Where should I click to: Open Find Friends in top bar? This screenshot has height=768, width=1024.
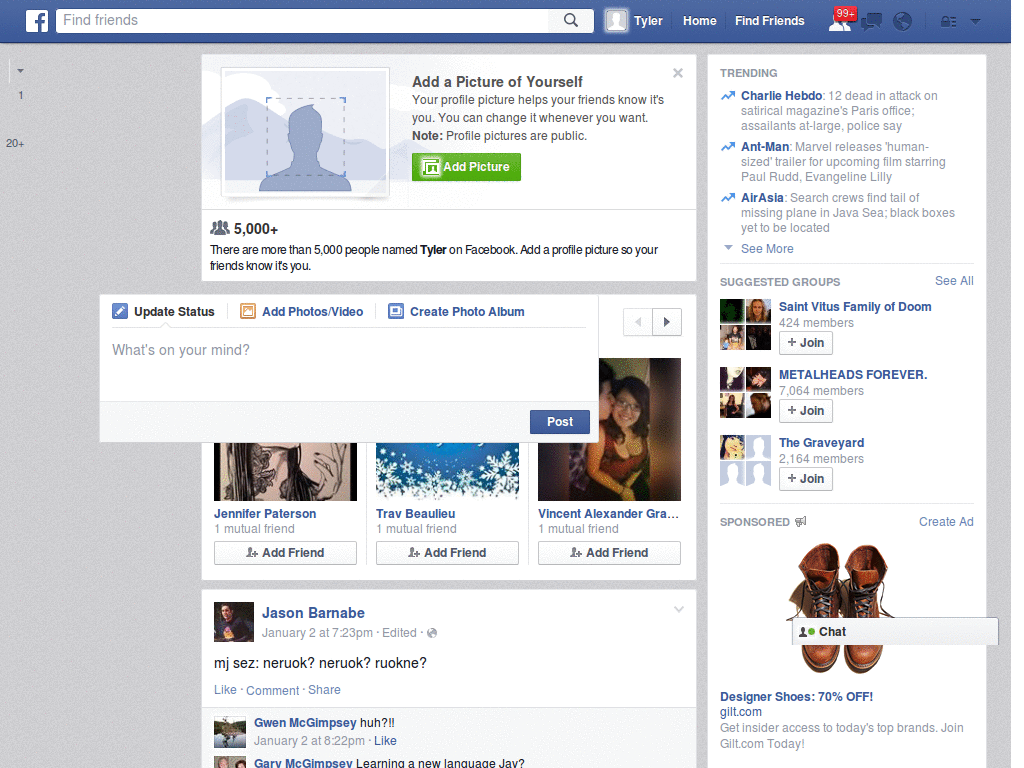[769, 21]
